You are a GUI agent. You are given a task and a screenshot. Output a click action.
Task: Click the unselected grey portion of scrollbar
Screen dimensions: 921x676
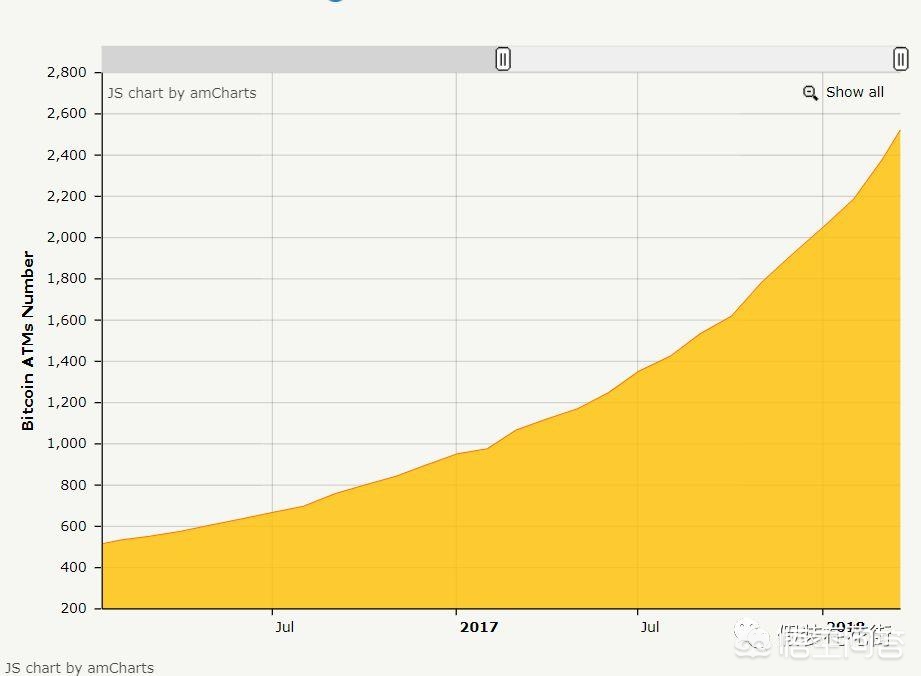302,59
